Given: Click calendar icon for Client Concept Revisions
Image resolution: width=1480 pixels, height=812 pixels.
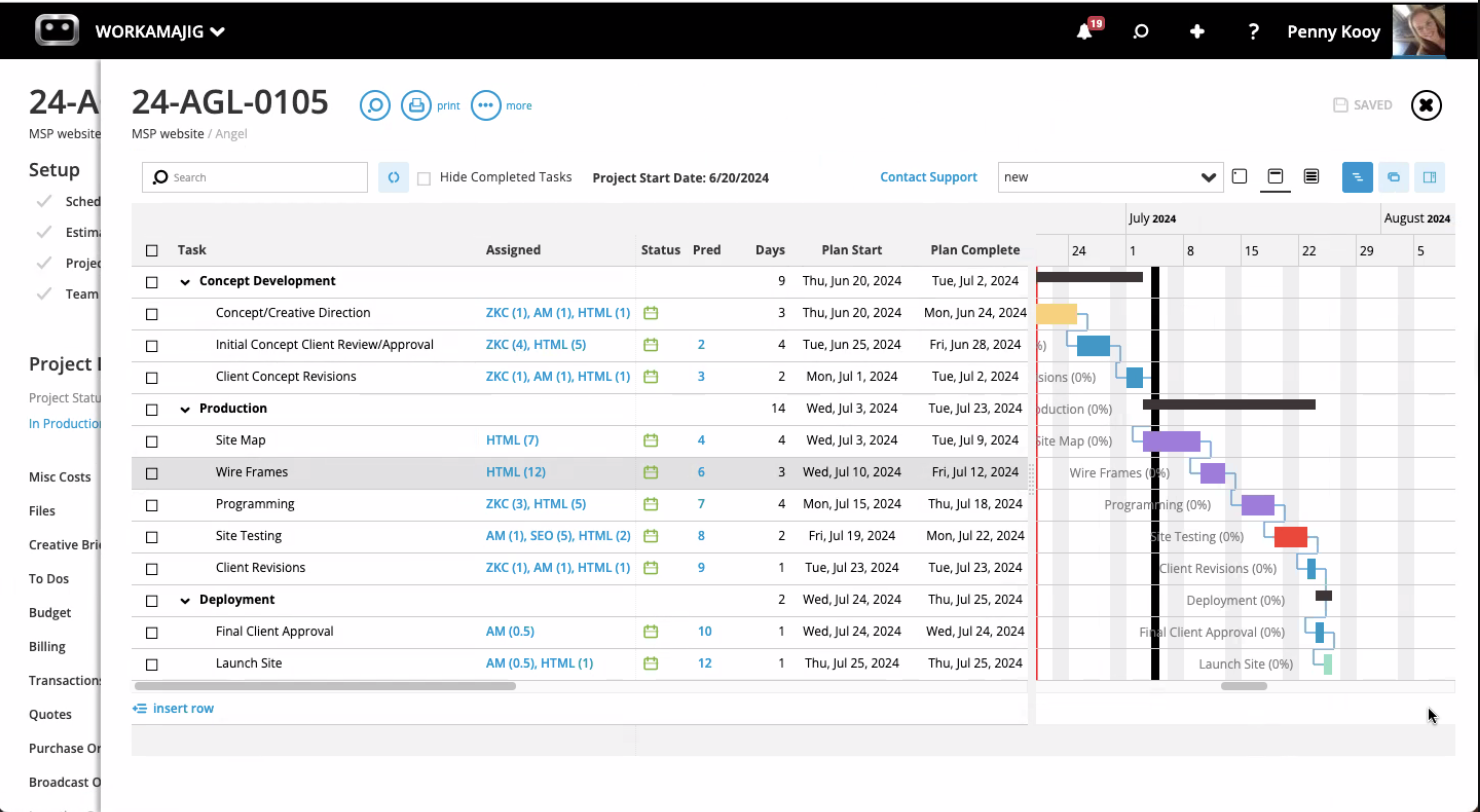Looking at the screenshot, I should 650,377.
